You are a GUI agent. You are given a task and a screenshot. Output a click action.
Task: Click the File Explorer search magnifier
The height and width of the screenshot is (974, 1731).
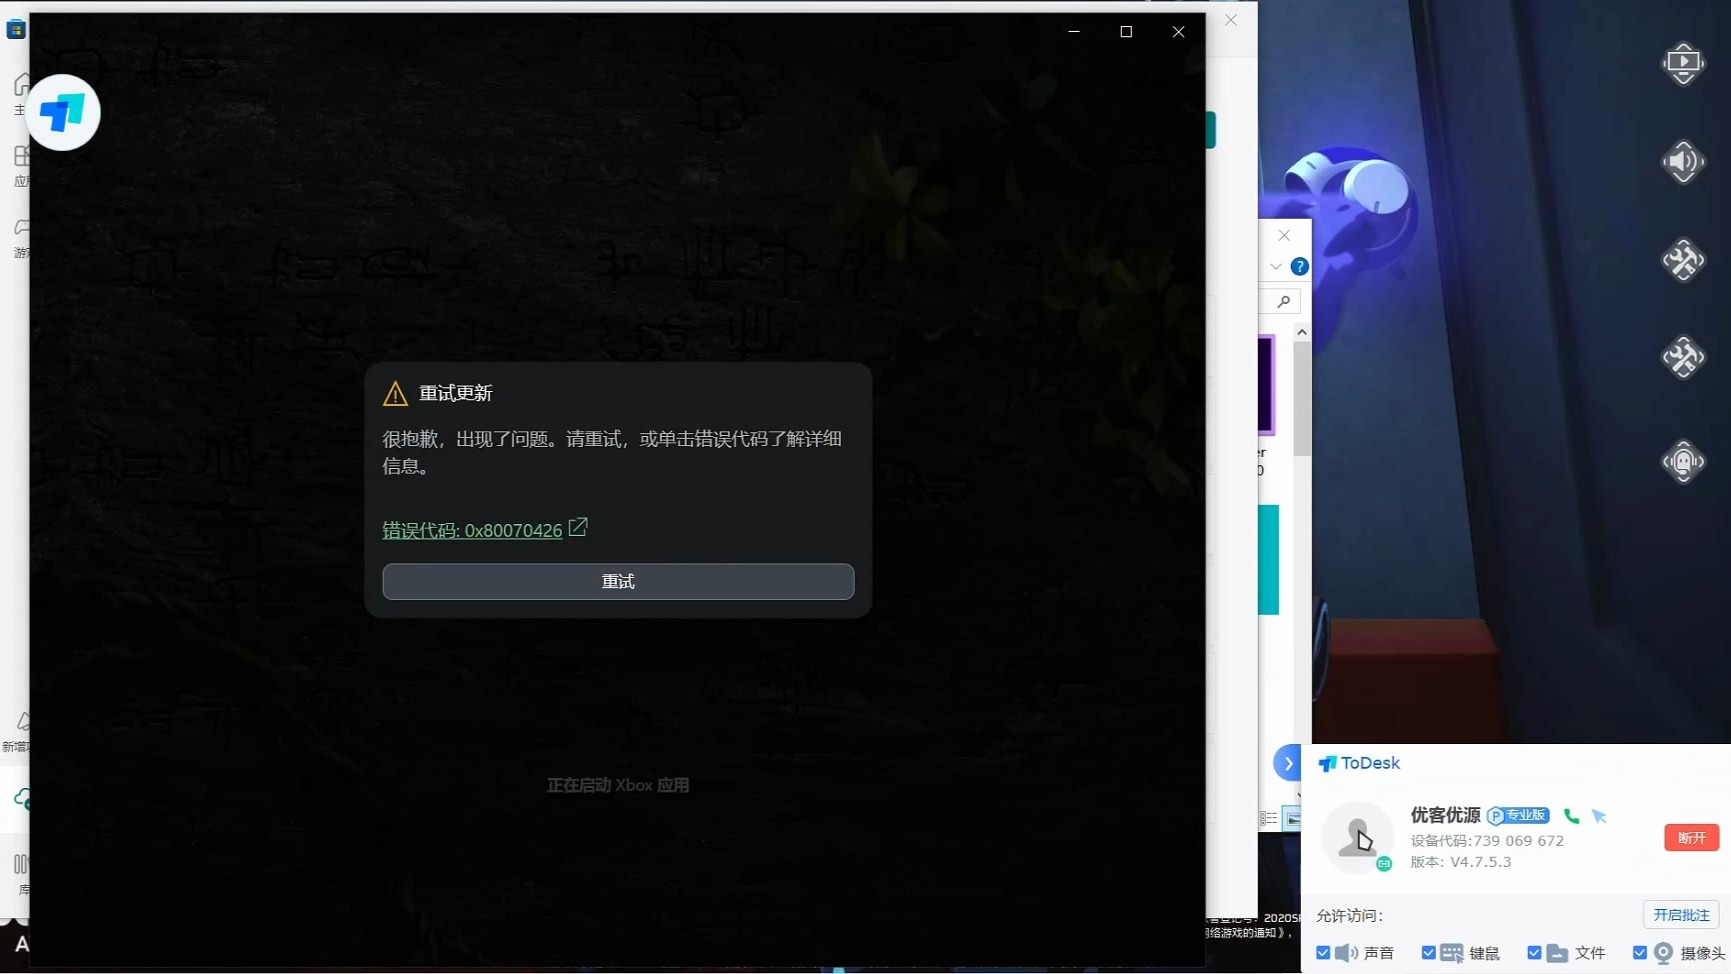point(1284,301)
